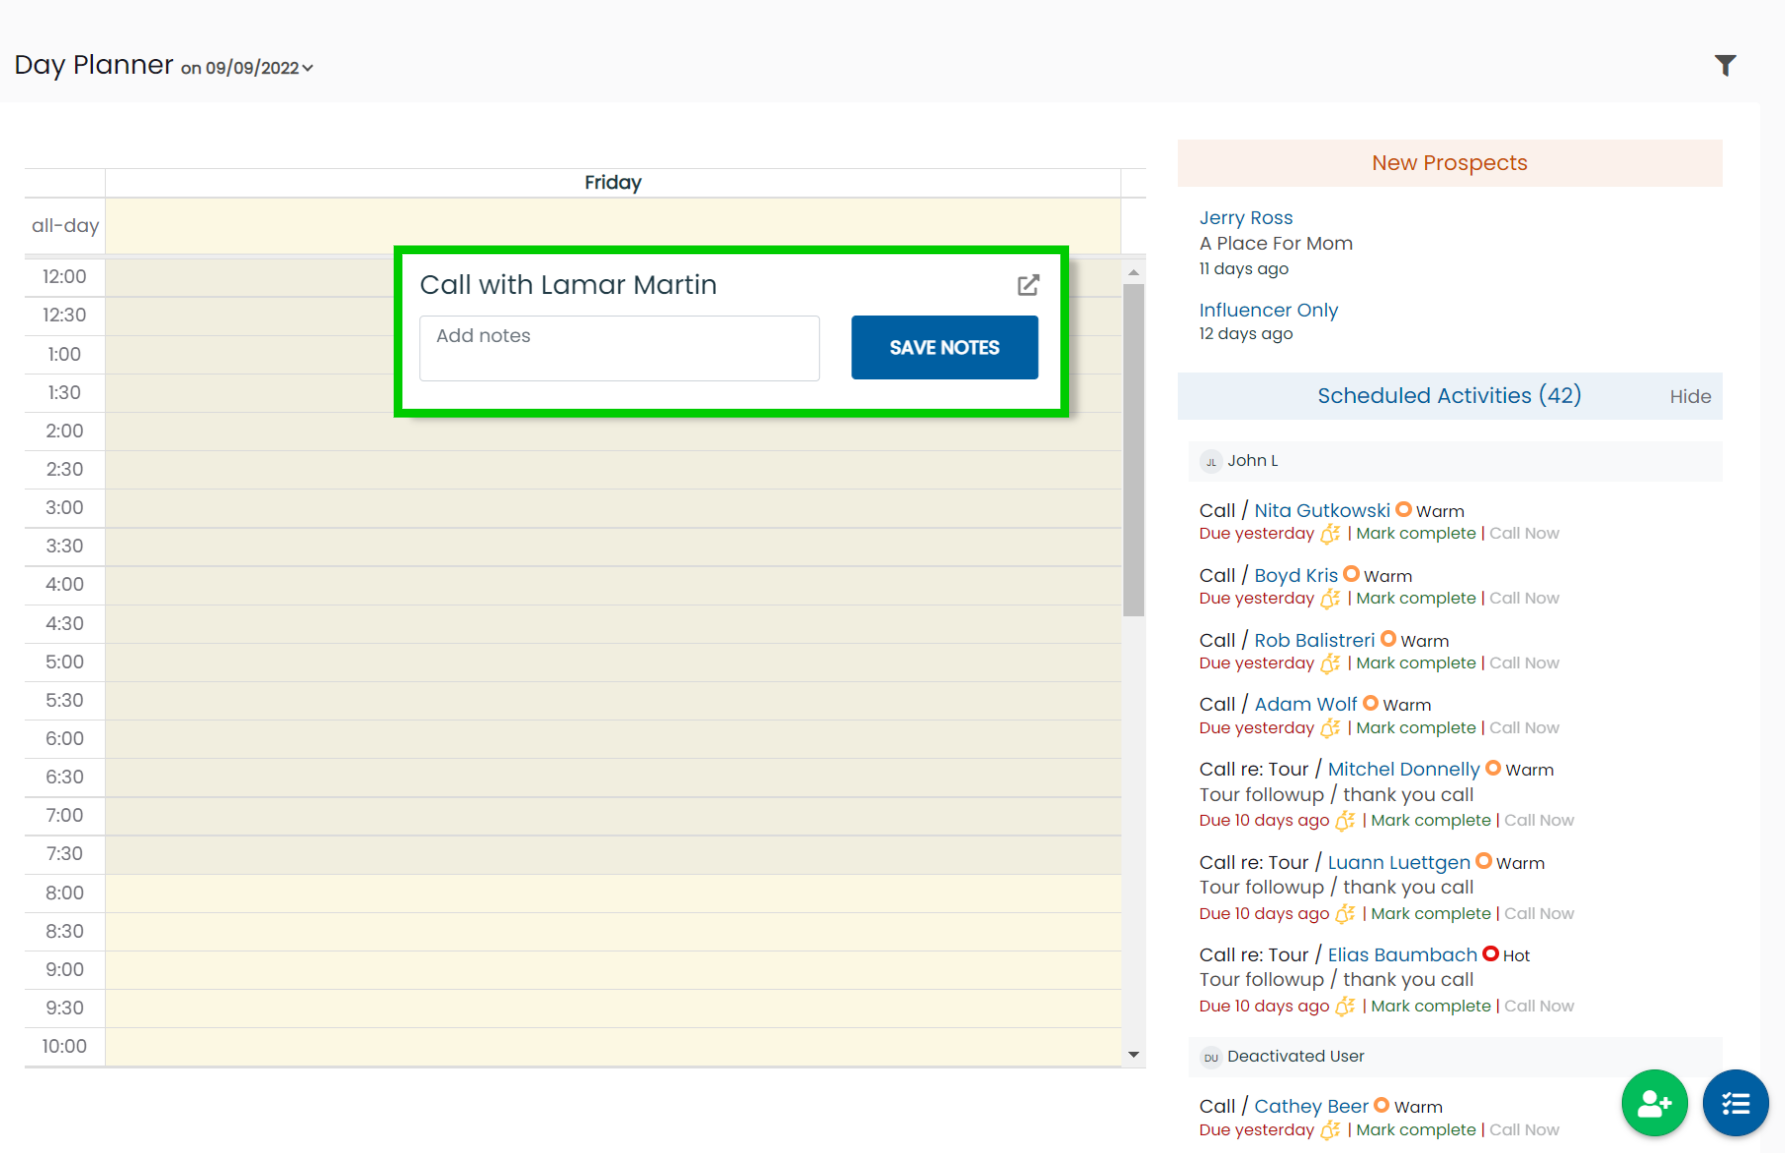Open Nita Gutkowski profile link
The width and height of the screenshot is (1785, 1153).
point(1322,511)
